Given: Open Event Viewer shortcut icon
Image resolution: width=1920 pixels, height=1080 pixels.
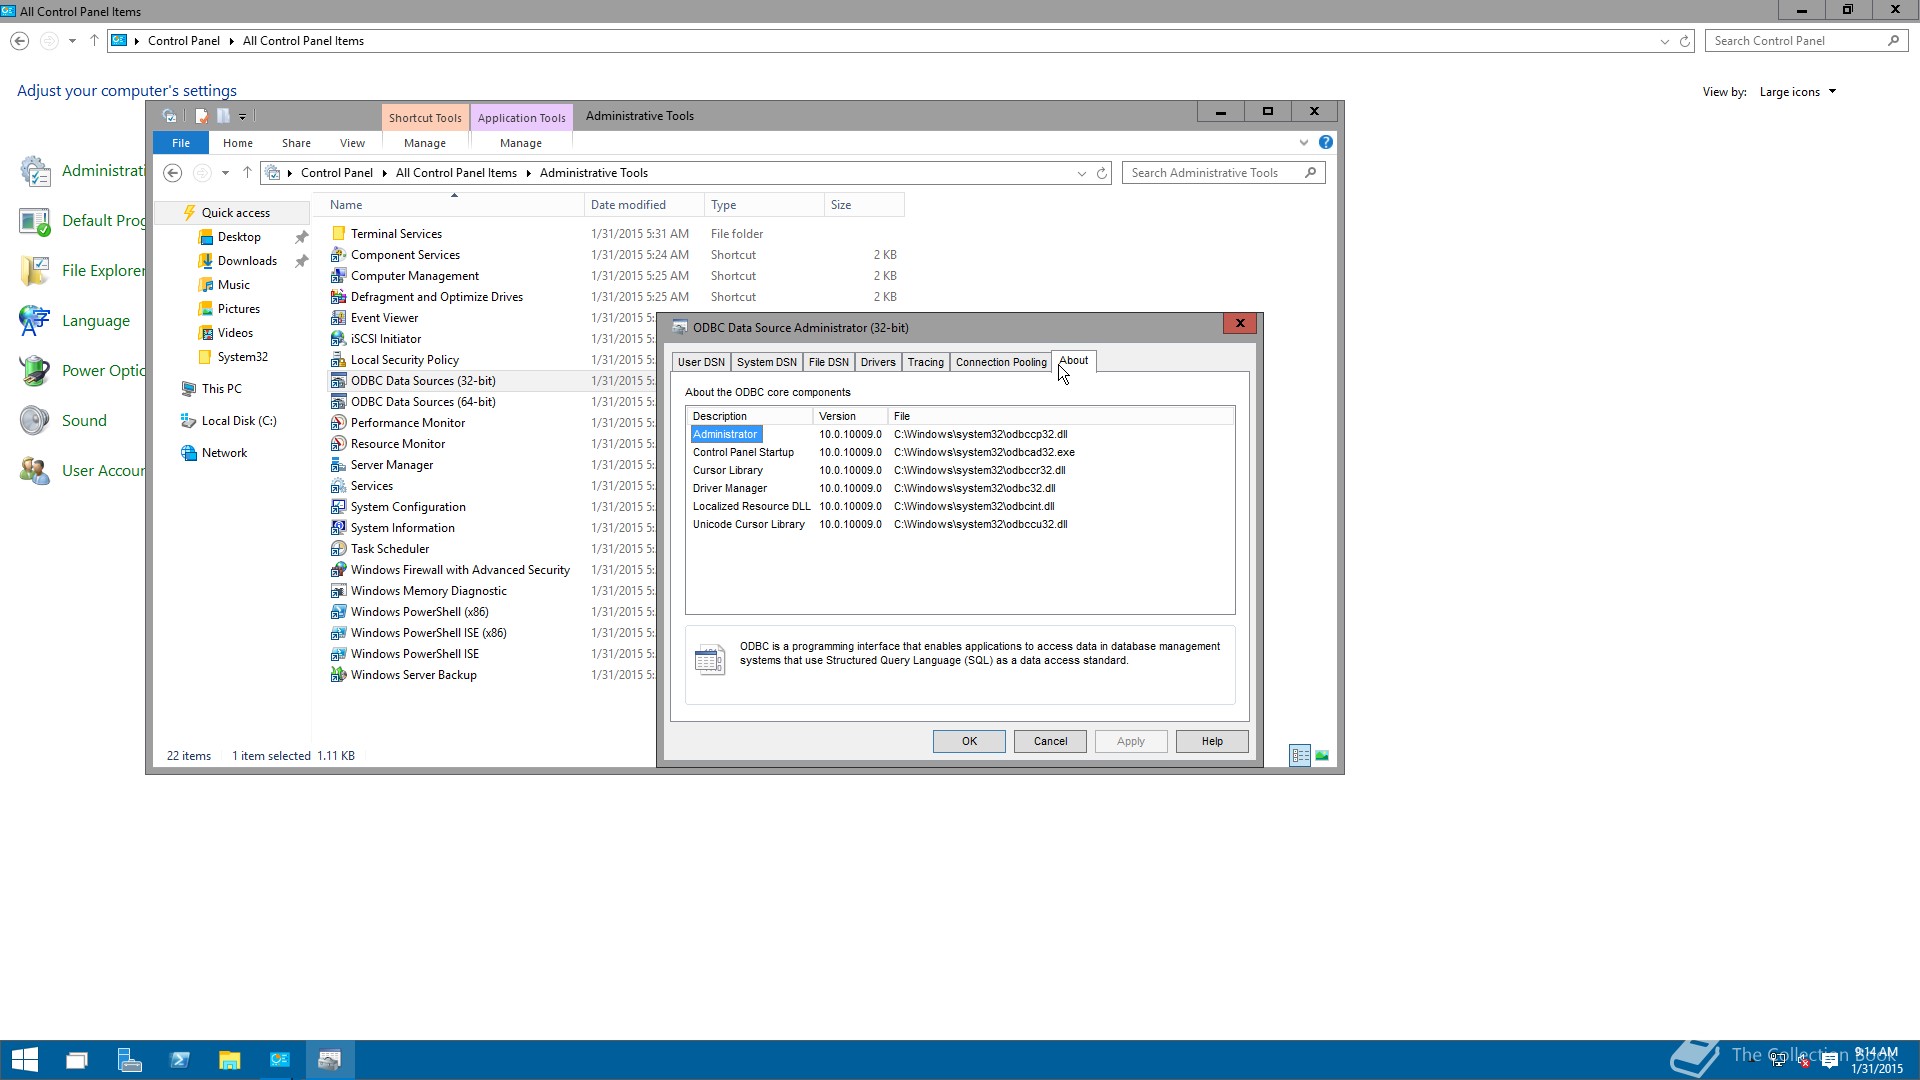Looking at the screenshot, I should 338,318.
